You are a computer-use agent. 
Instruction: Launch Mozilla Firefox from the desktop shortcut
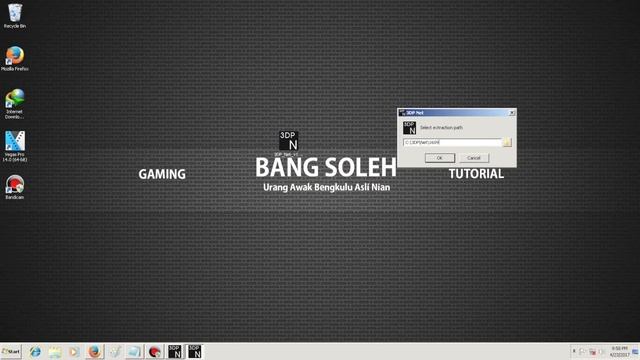pos(15,58)
